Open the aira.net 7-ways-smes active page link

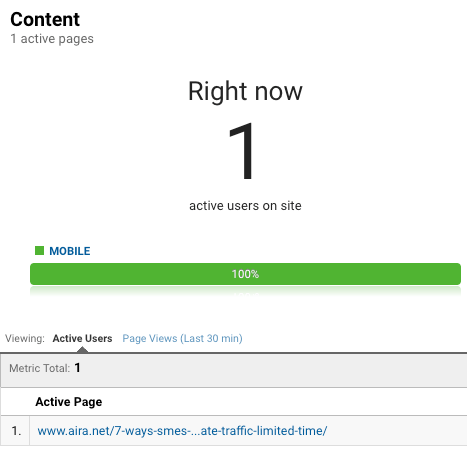(182, 431)
